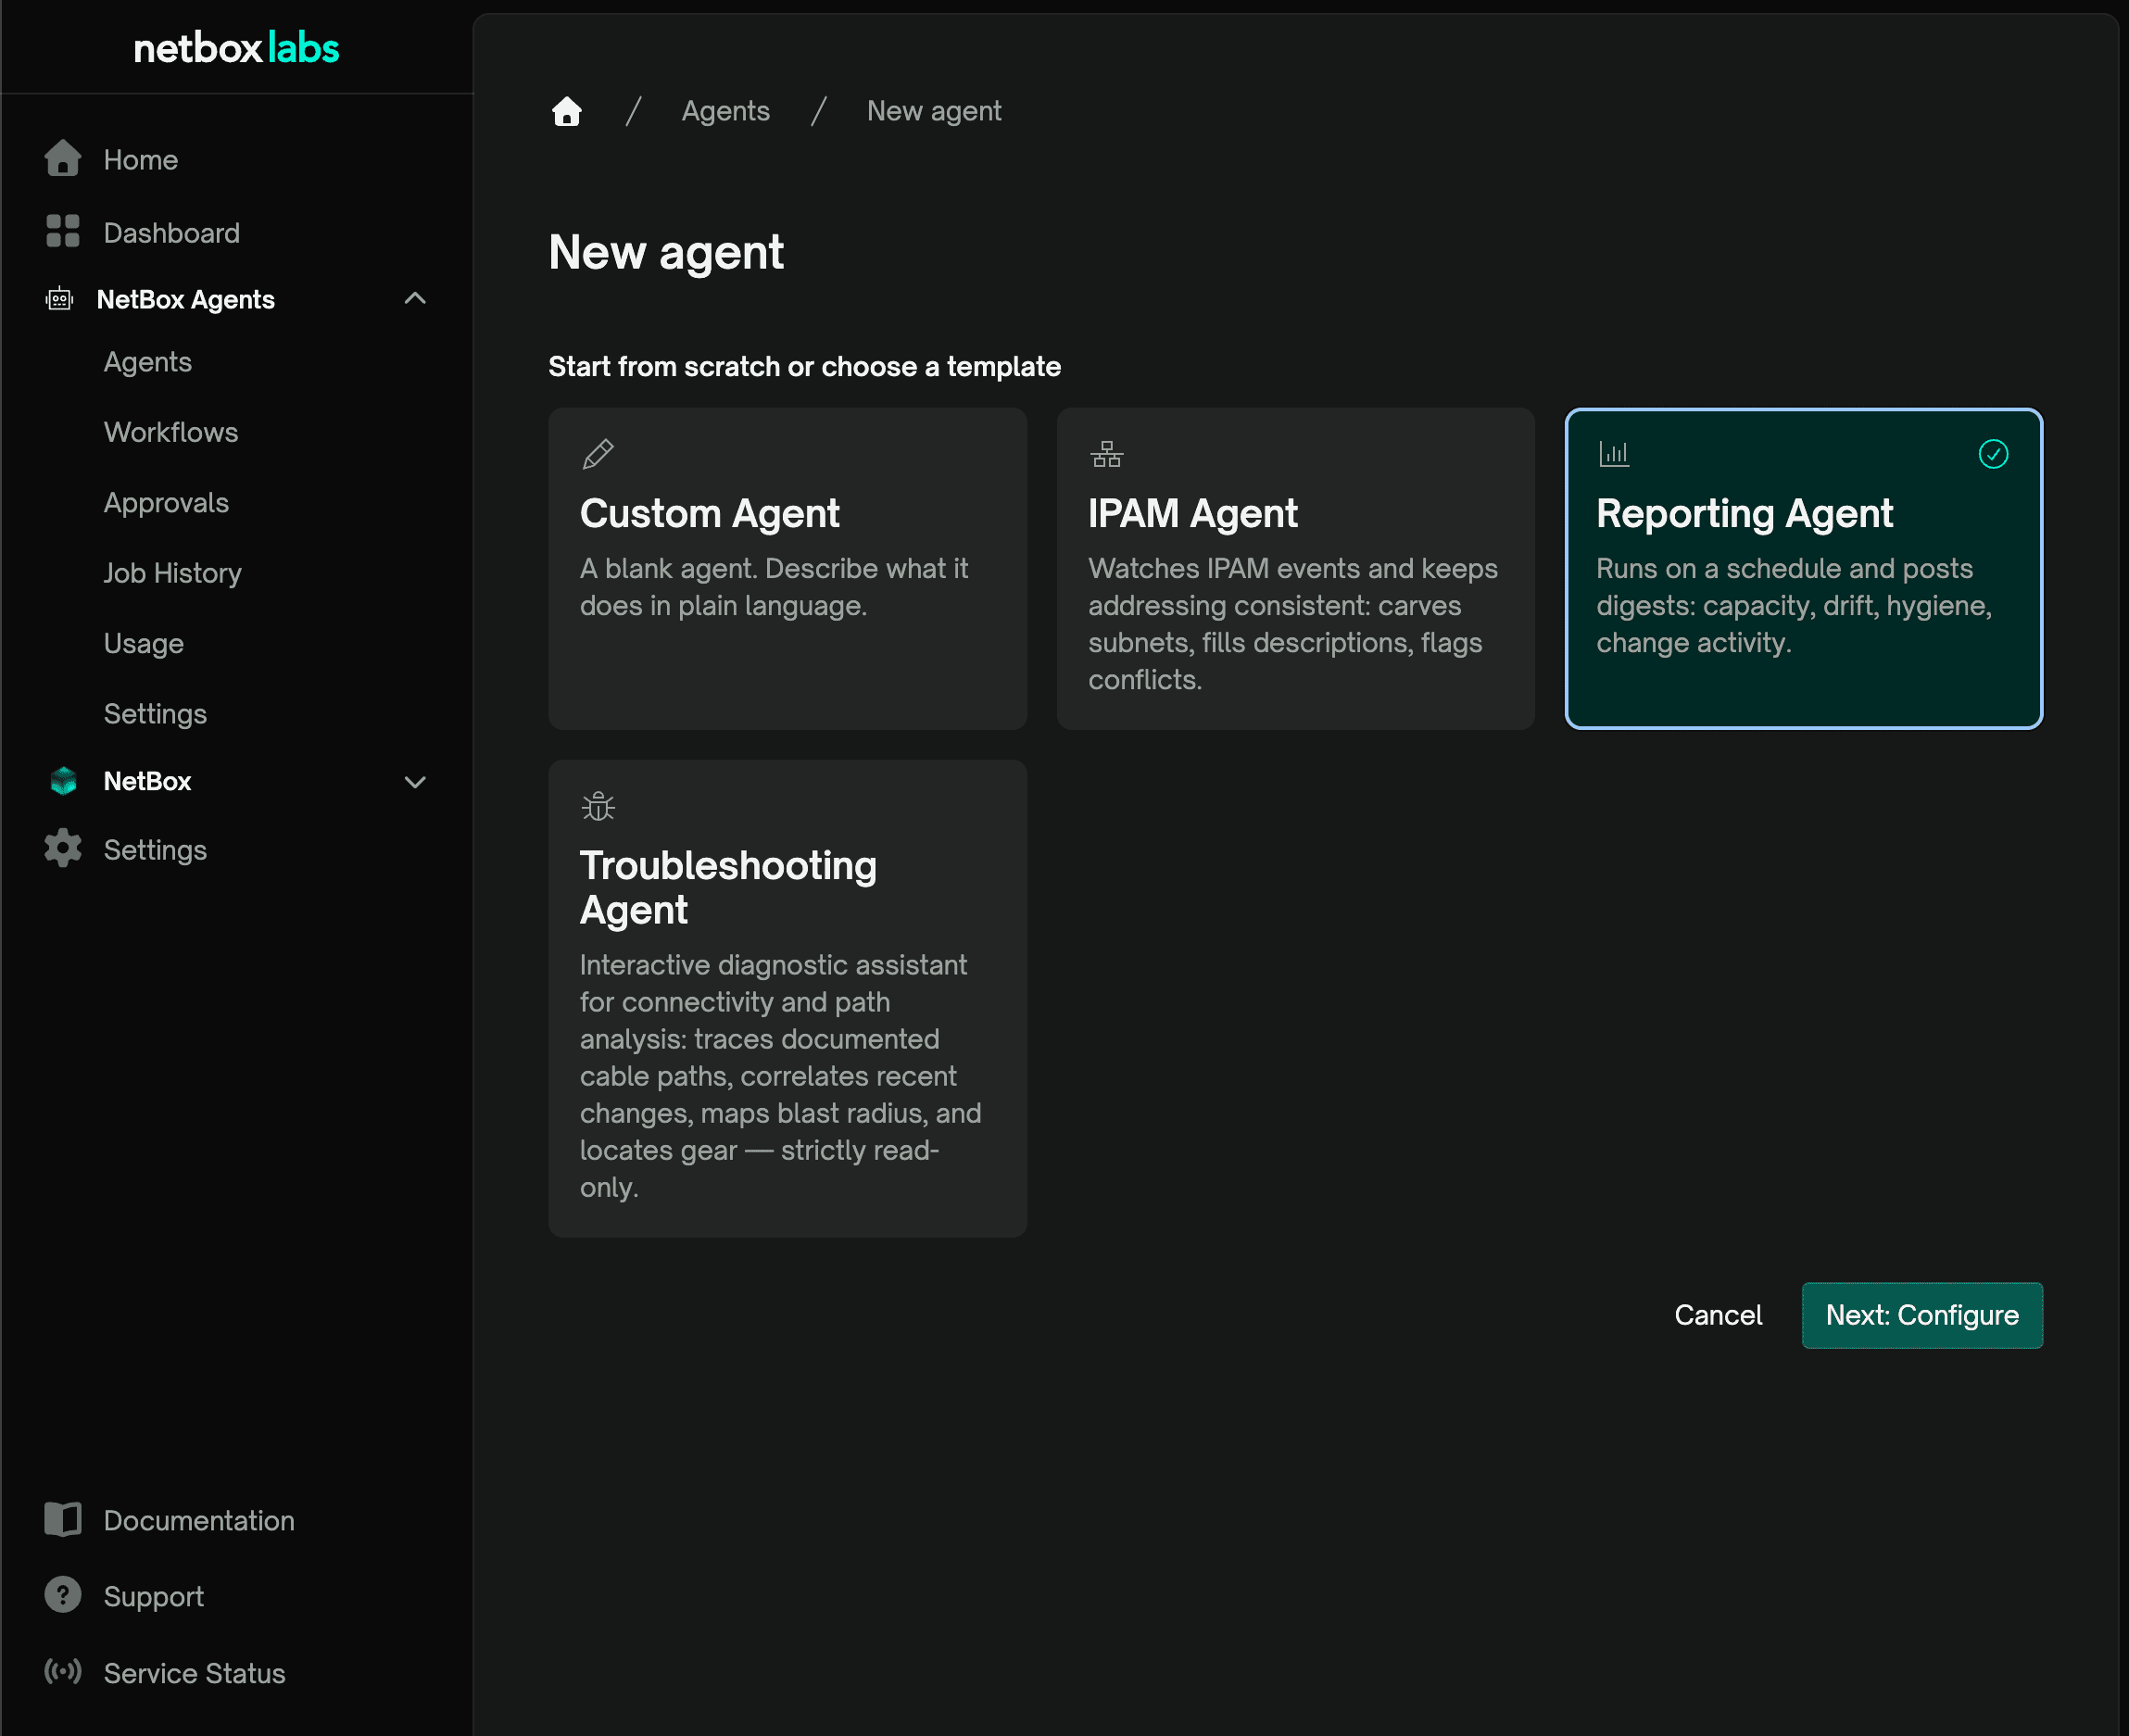
Task: Open Agents in the sidebar submenu
Action: pyautogui.click(x=148, y=361)
